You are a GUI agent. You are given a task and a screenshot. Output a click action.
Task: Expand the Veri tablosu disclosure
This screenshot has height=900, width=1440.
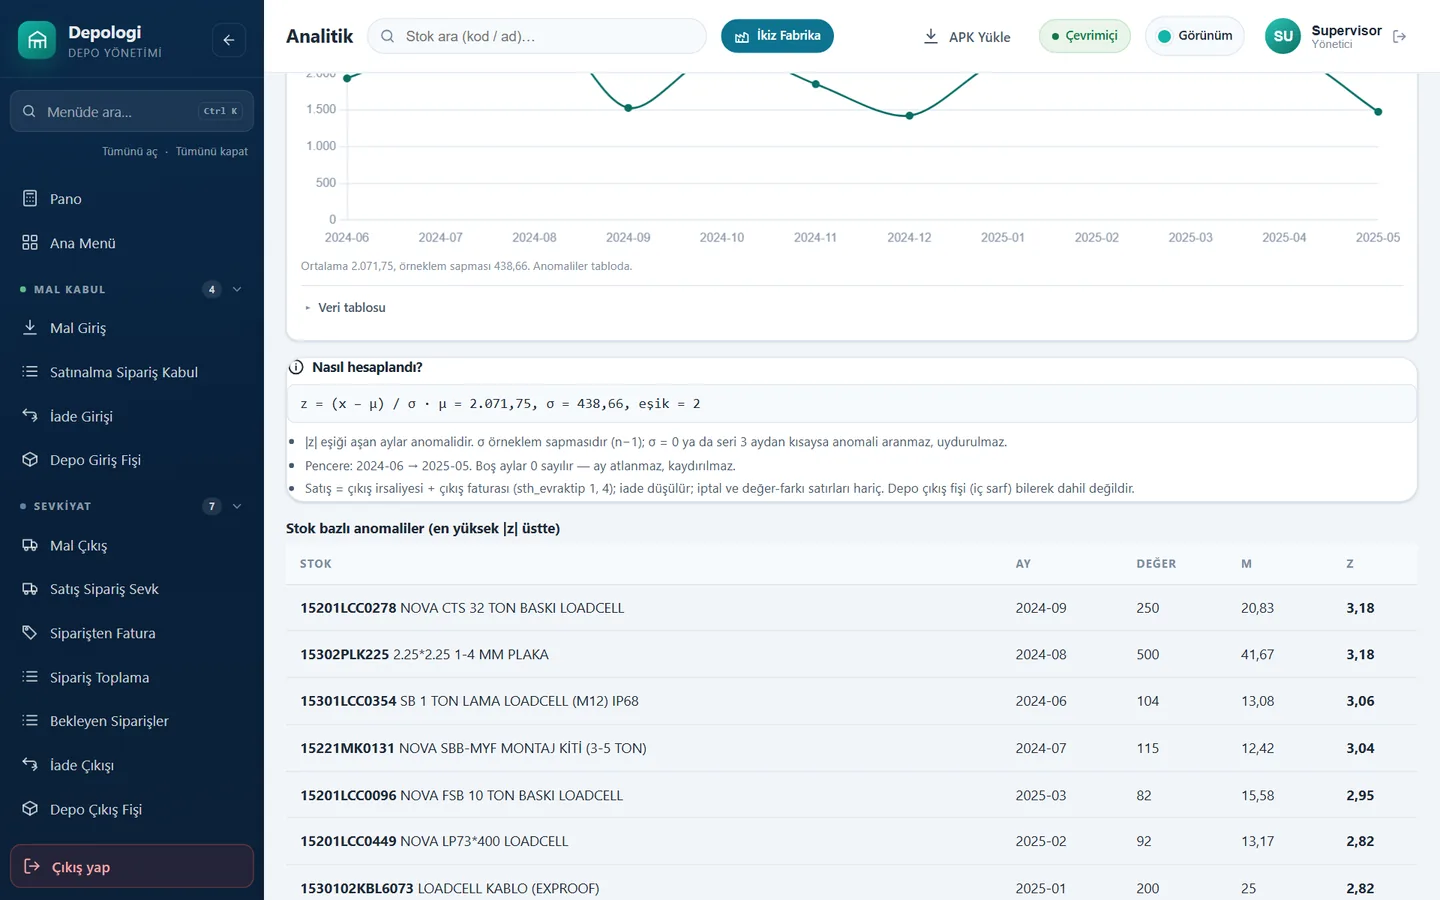pos(346,307)
